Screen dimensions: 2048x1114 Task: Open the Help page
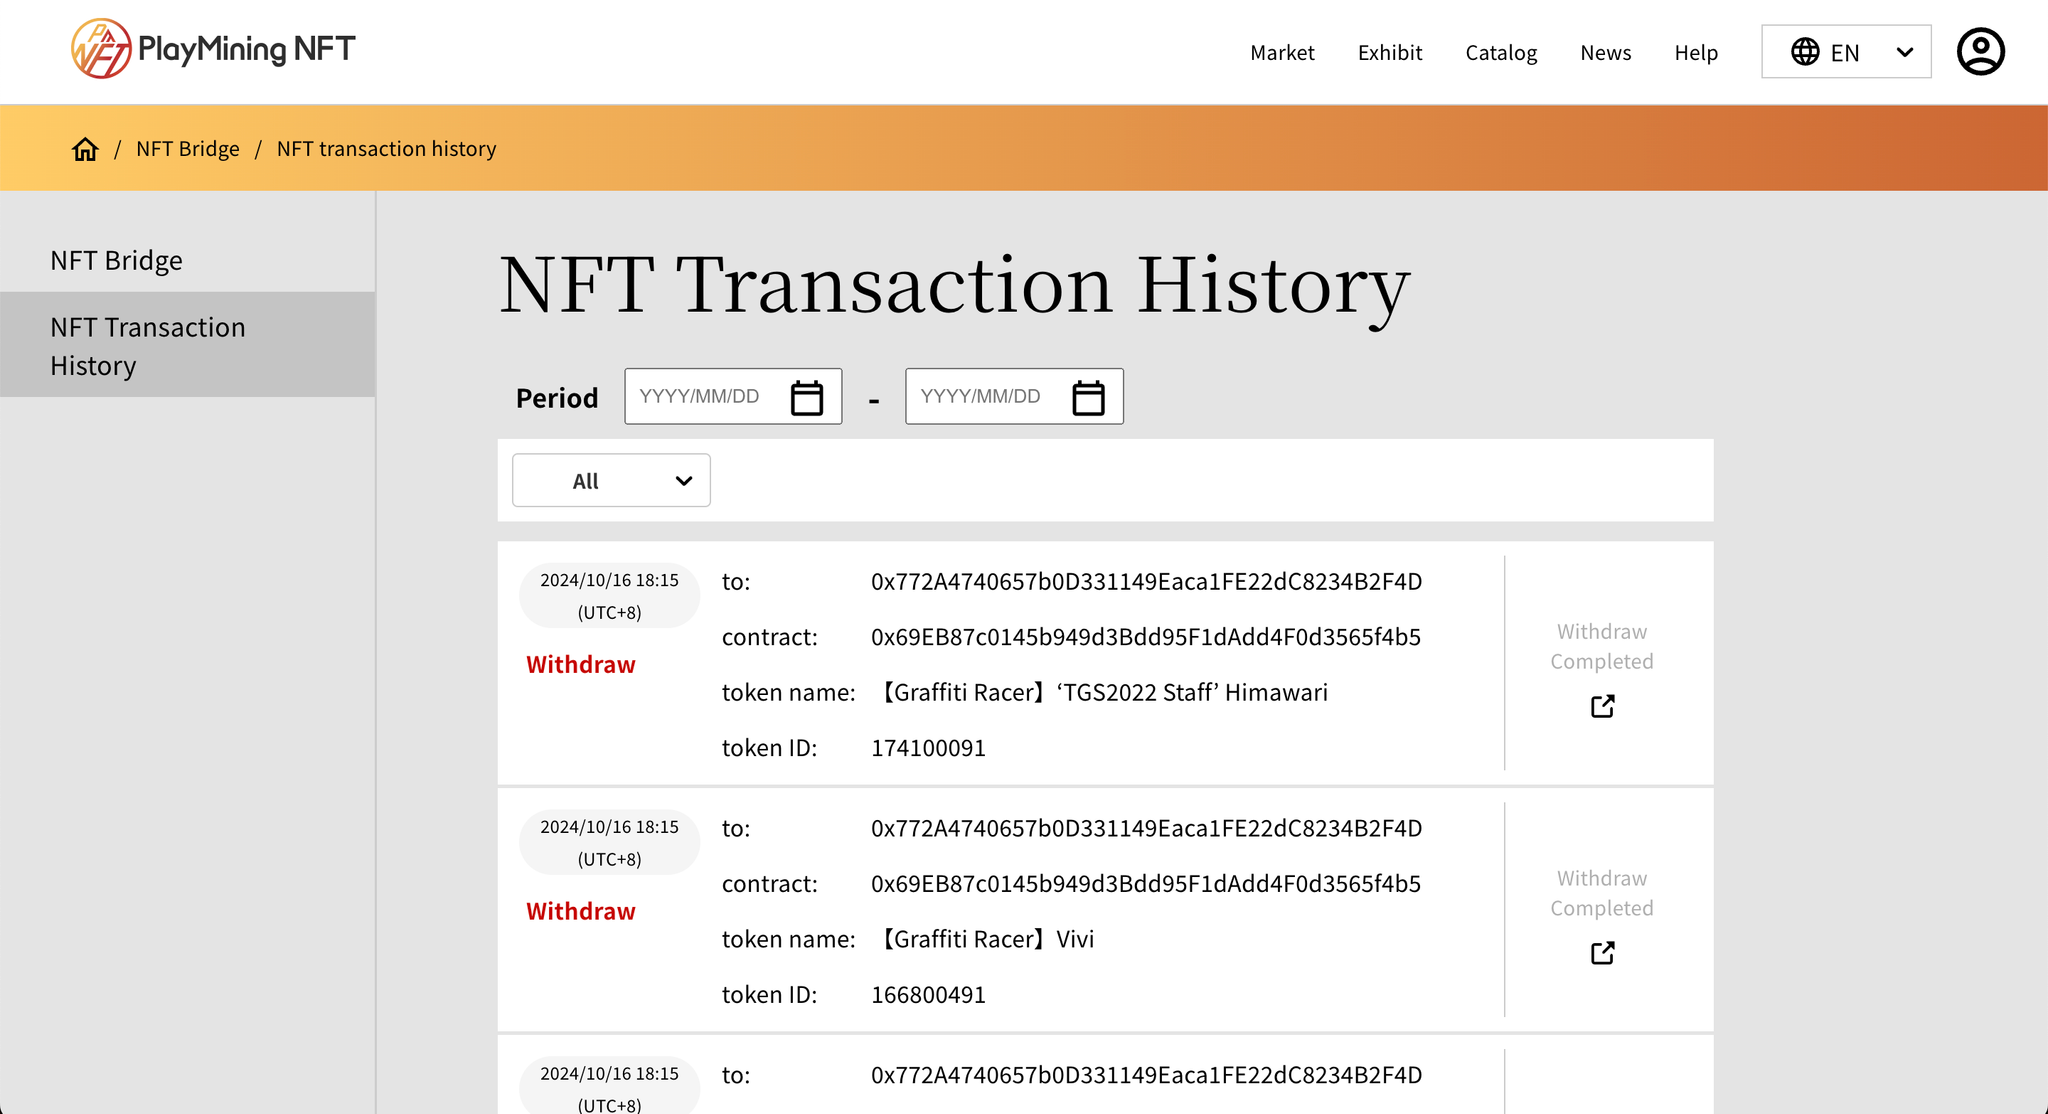click(1696, 53)
